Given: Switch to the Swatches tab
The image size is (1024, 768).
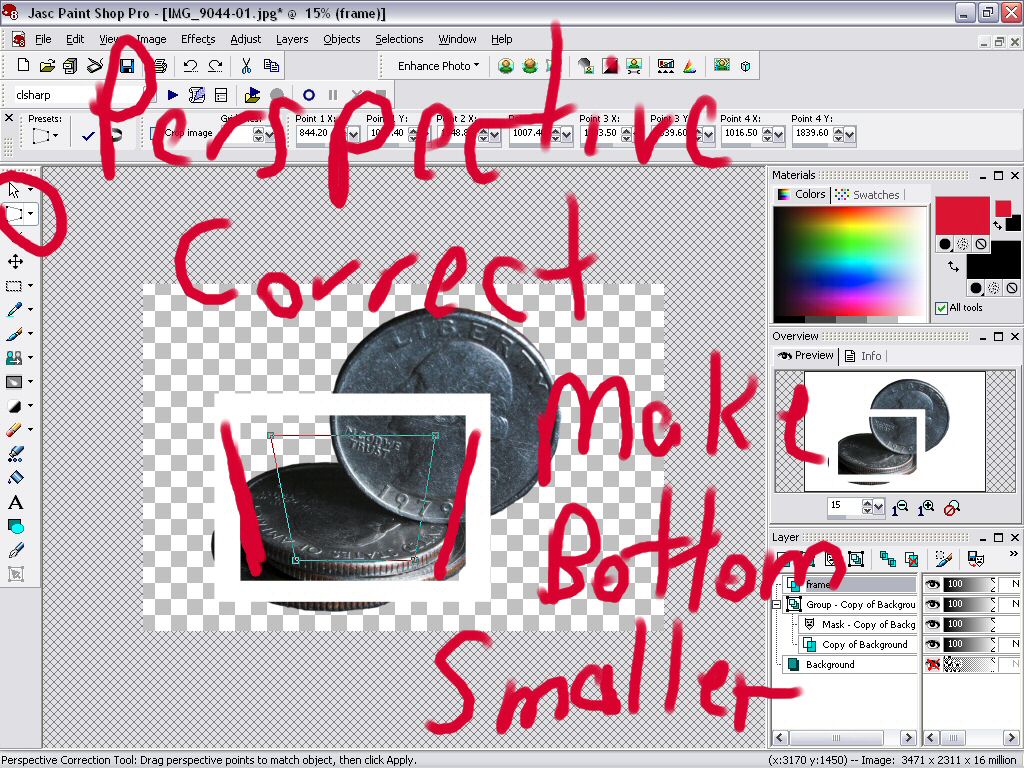Looking at the screenshot, I should click(867, 195).
